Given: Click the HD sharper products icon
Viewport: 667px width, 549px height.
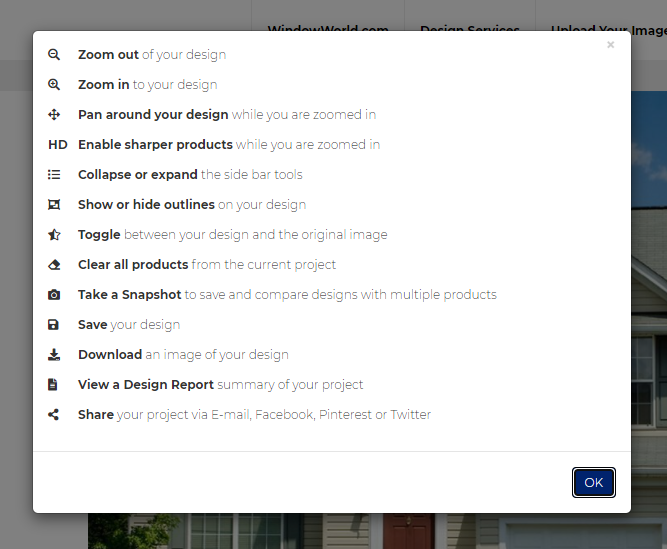Looking at the screenshot, I should coord(58,145).
